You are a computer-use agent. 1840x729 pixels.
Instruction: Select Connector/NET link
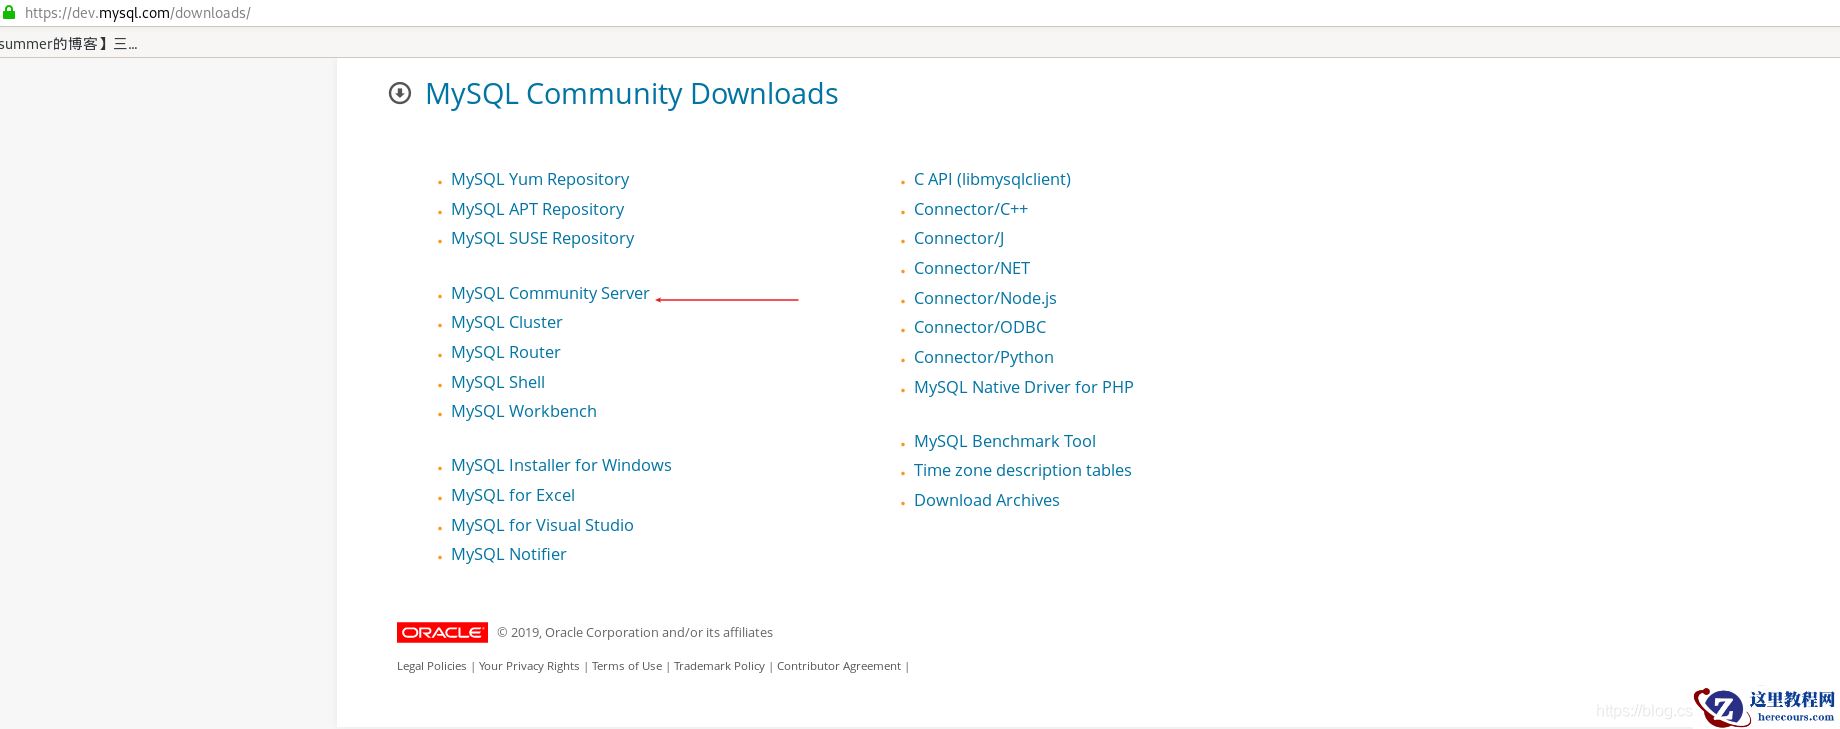pos(972,268)
